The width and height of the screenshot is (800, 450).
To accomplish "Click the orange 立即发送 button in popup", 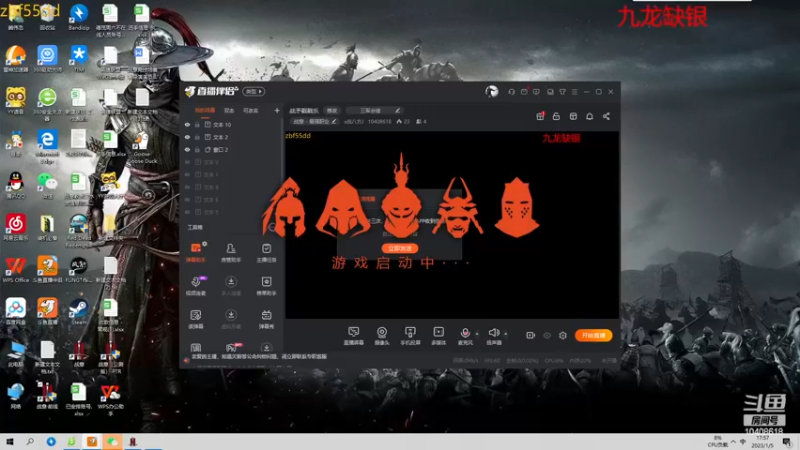I will pyautogui.click(x=400, y=248).
